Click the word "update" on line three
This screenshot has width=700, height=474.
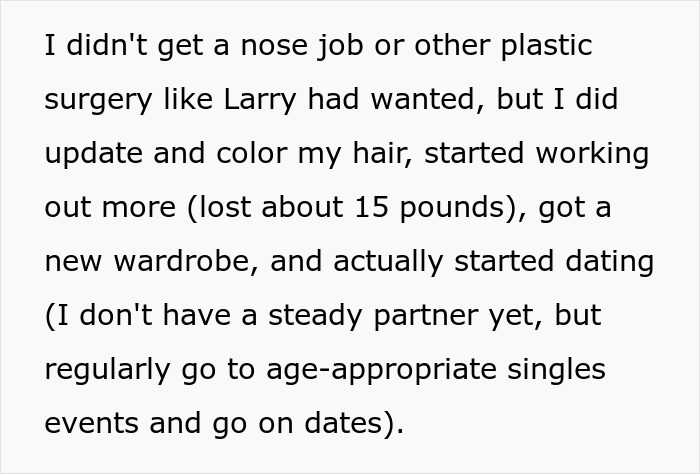(92, 155)
